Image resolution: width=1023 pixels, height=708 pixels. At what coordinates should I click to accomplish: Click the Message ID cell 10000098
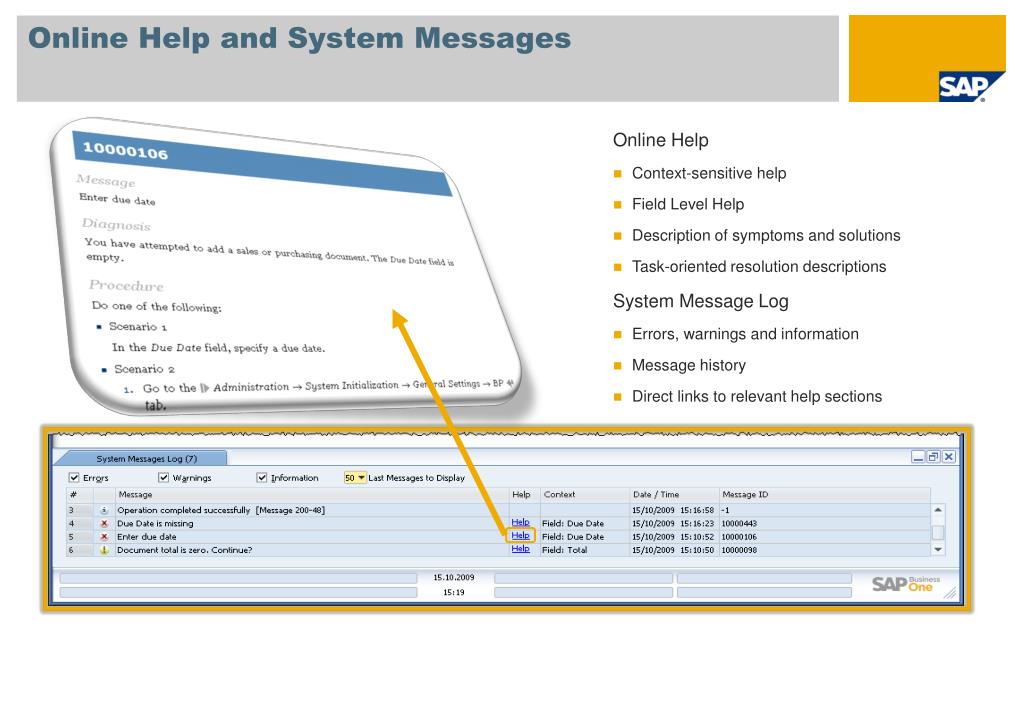pyautogui.click(x=739, y=550)
